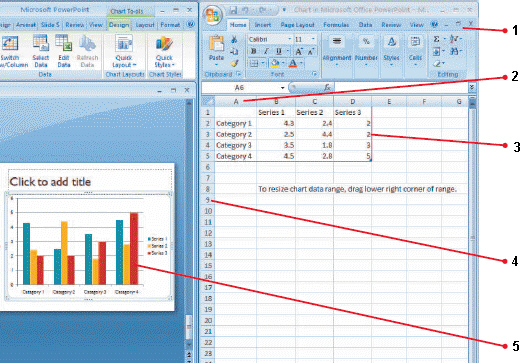Select the Format Painter brush
Screen dimensions: 530x363
(x=234, y=63)
